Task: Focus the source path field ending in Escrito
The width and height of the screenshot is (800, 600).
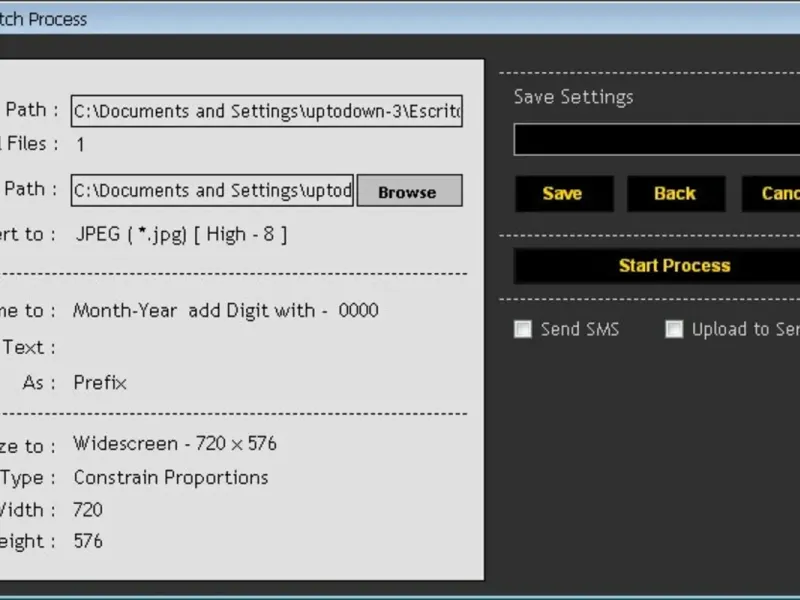Action: 267,111
